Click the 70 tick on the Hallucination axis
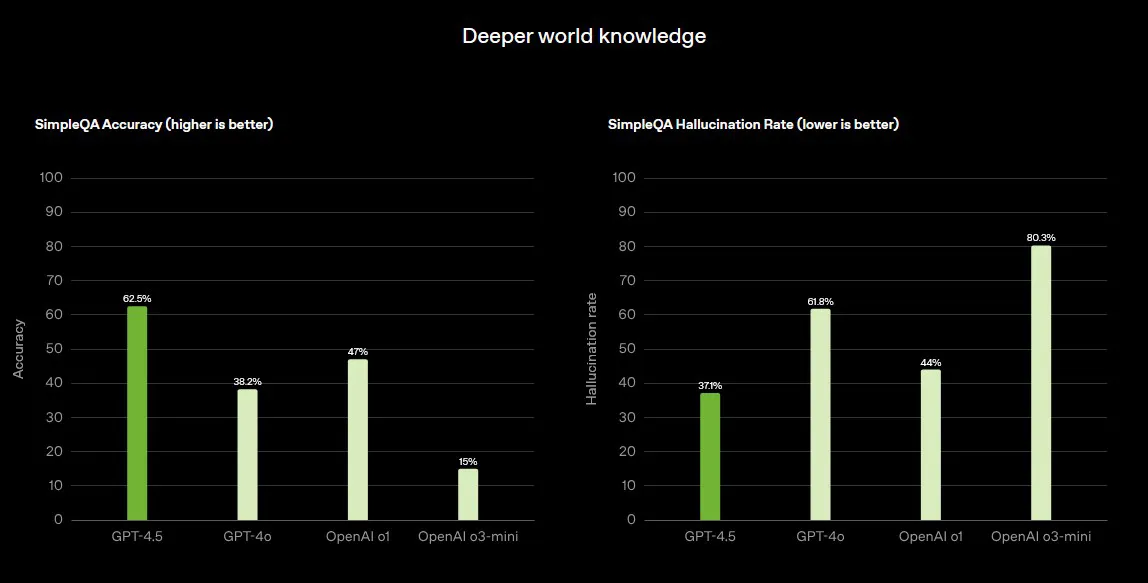 point(627,281)
